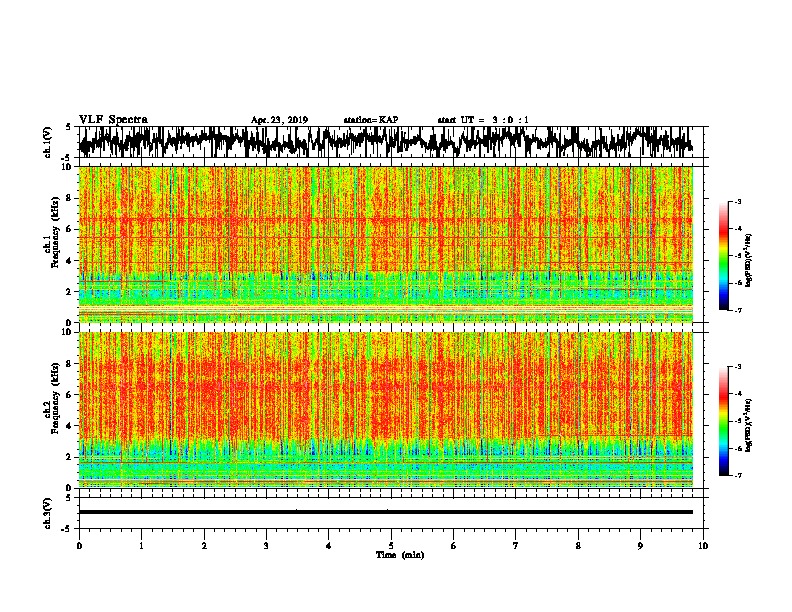Click the 'VLF Spectra' plot title
The image size is (792, 612).
click(x=113, y=120)
